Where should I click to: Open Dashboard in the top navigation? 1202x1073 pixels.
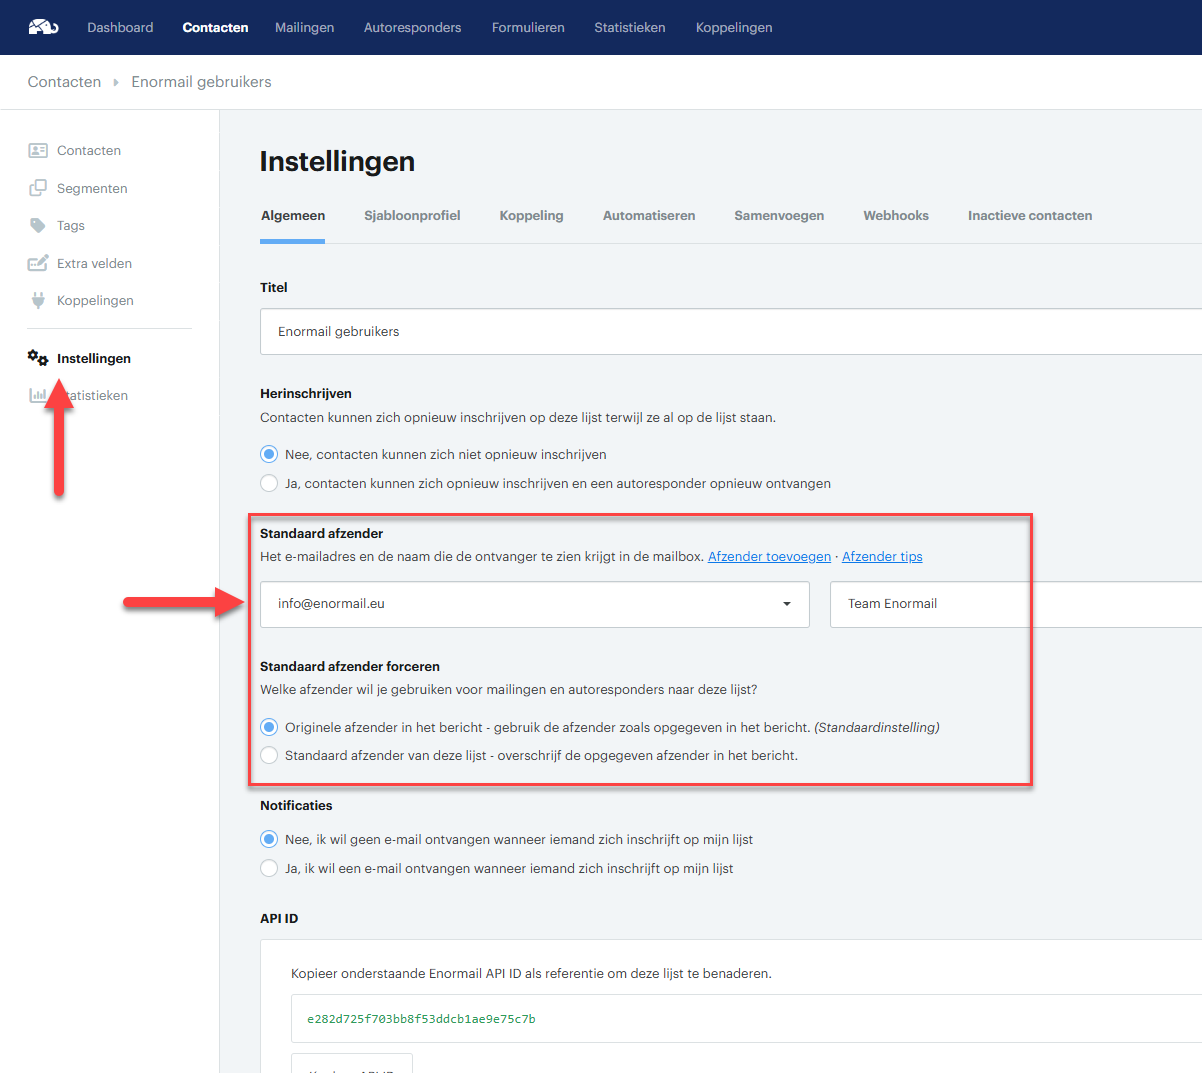tap(120, 27)
